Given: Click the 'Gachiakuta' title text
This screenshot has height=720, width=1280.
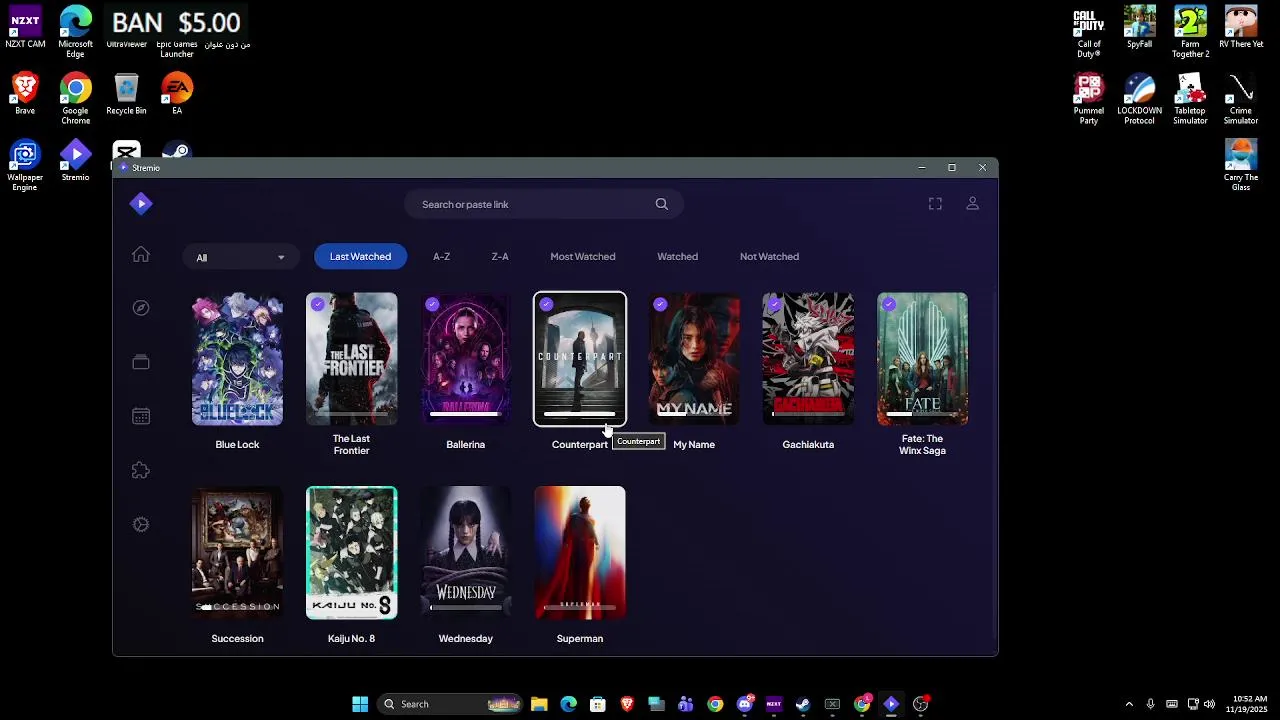Looking at the screenshot, I should (808, 445).
